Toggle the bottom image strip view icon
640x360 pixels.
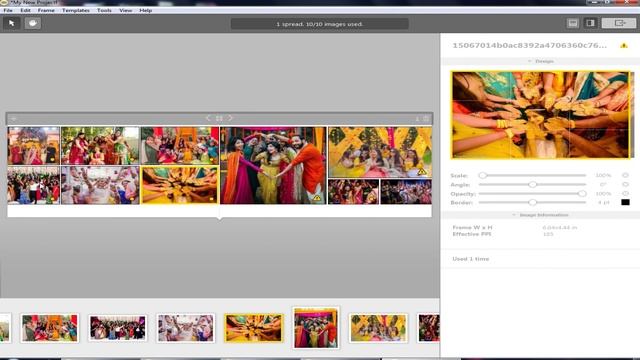click(573, 23)
